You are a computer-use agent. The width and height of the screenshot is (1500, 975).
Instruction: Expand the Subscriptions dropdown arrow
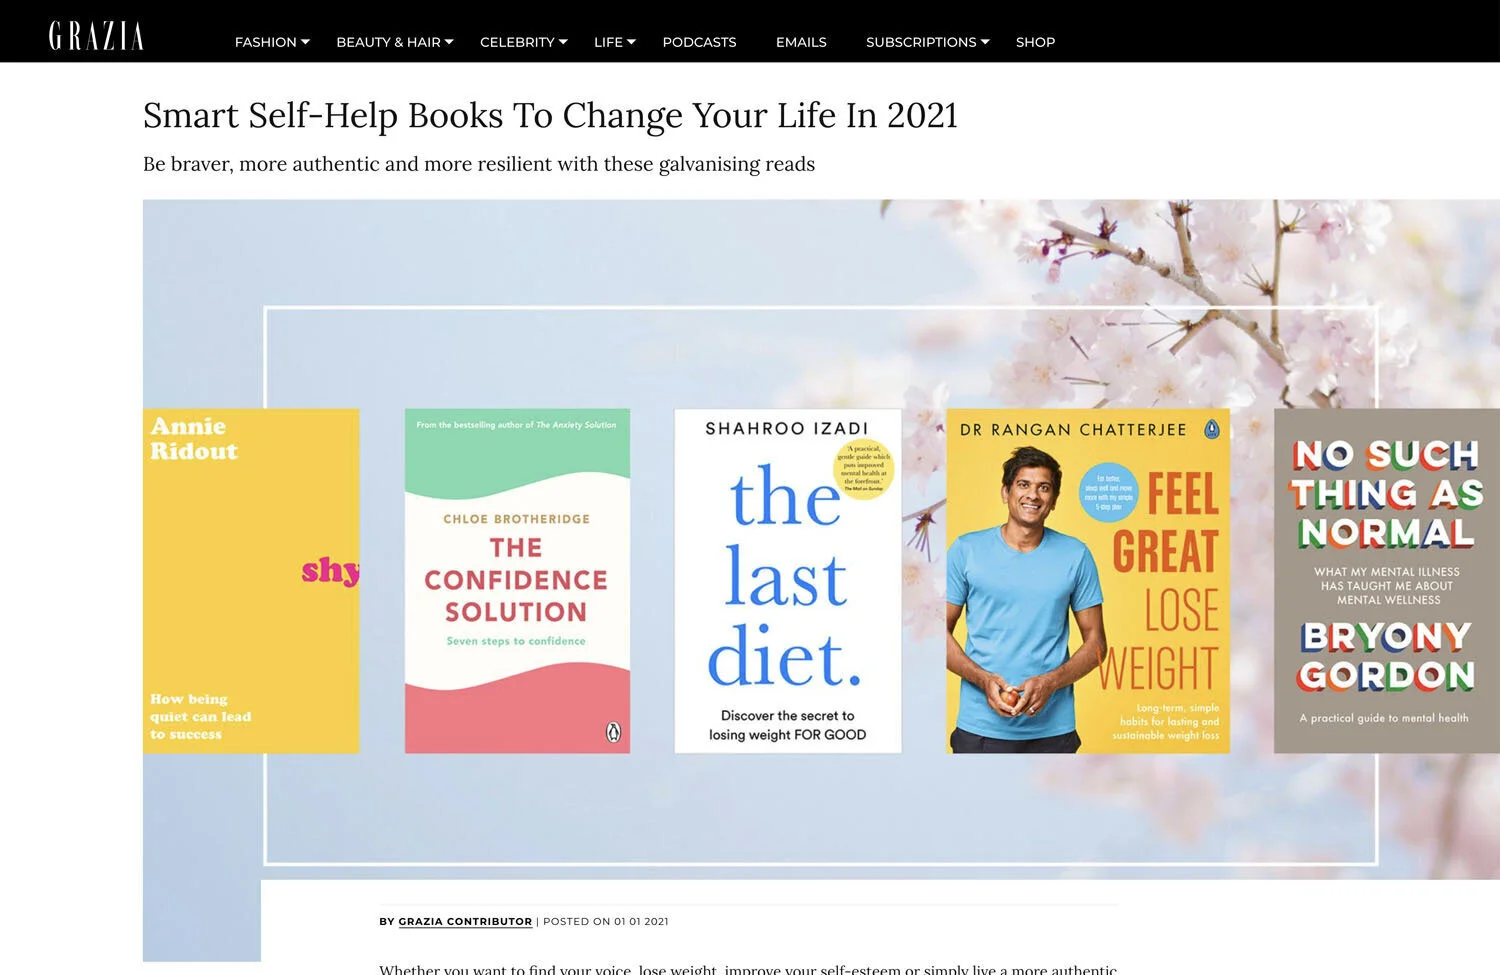pyautogui.click(x=985, y=42)
